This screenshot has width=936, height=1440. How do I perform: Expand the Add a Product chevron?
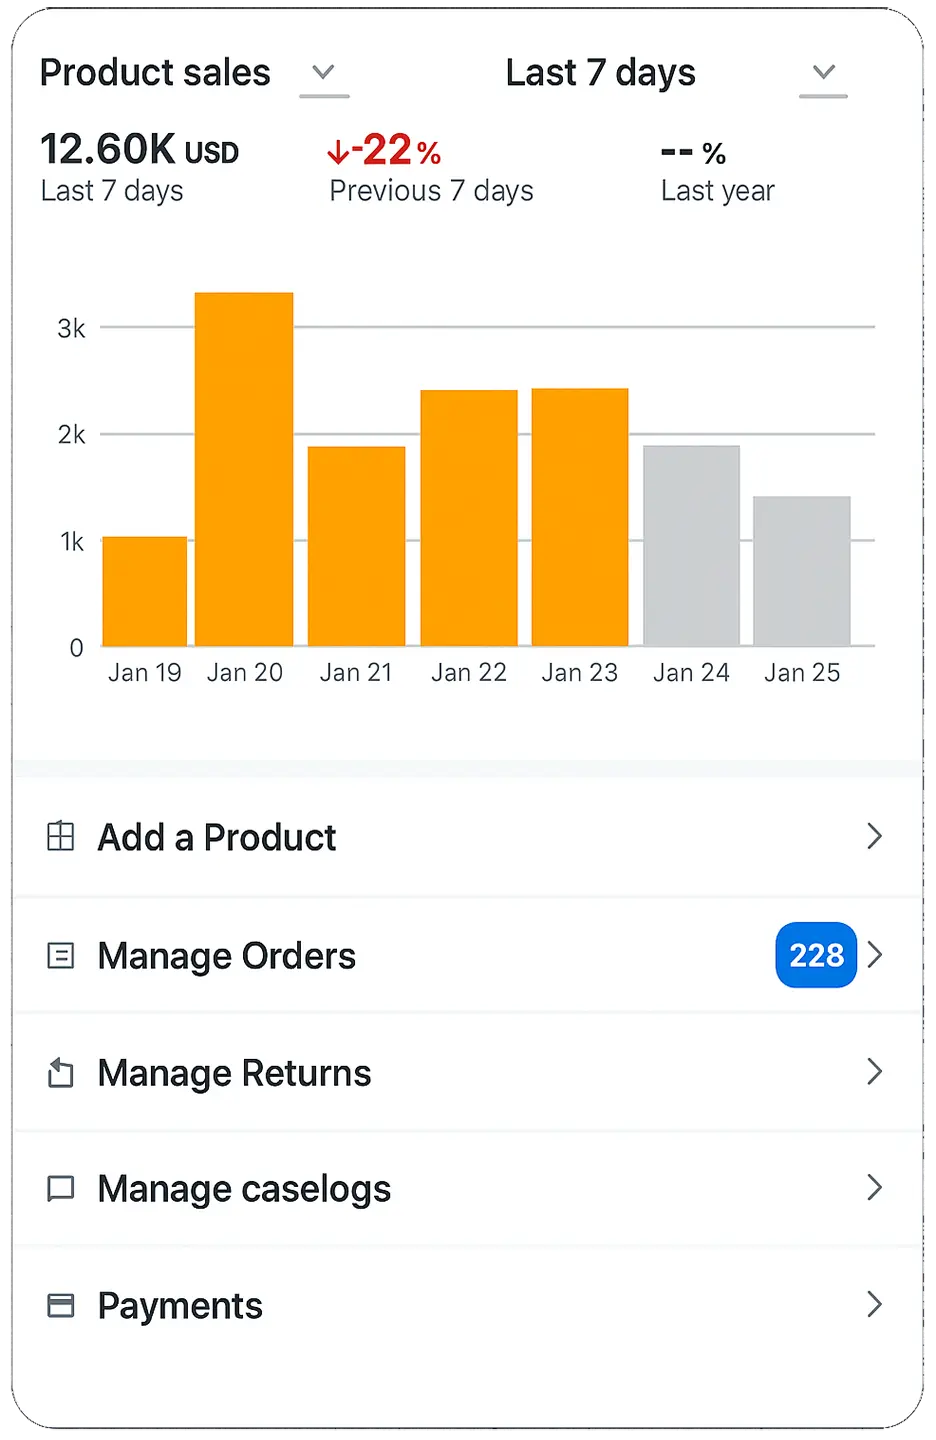pyautogui.click(x=874, y=836)
